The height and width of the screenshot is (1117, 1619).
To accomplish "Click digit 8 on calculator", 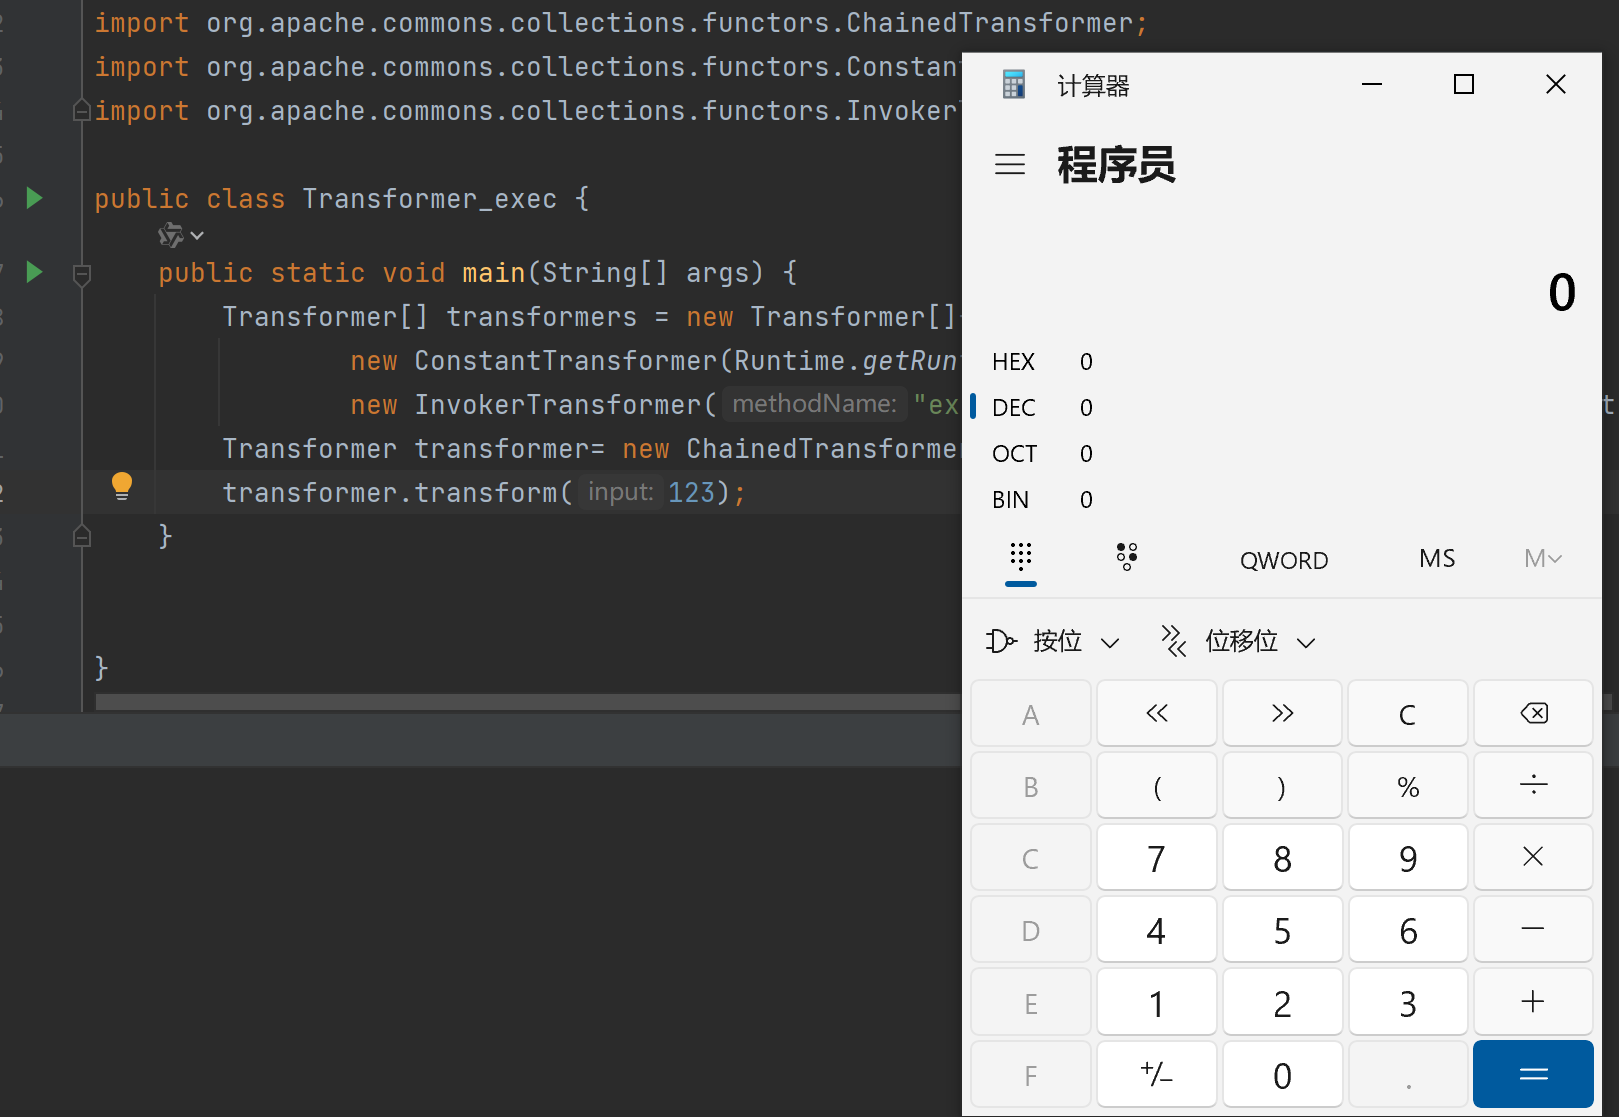I will (x=1282, y=857).
